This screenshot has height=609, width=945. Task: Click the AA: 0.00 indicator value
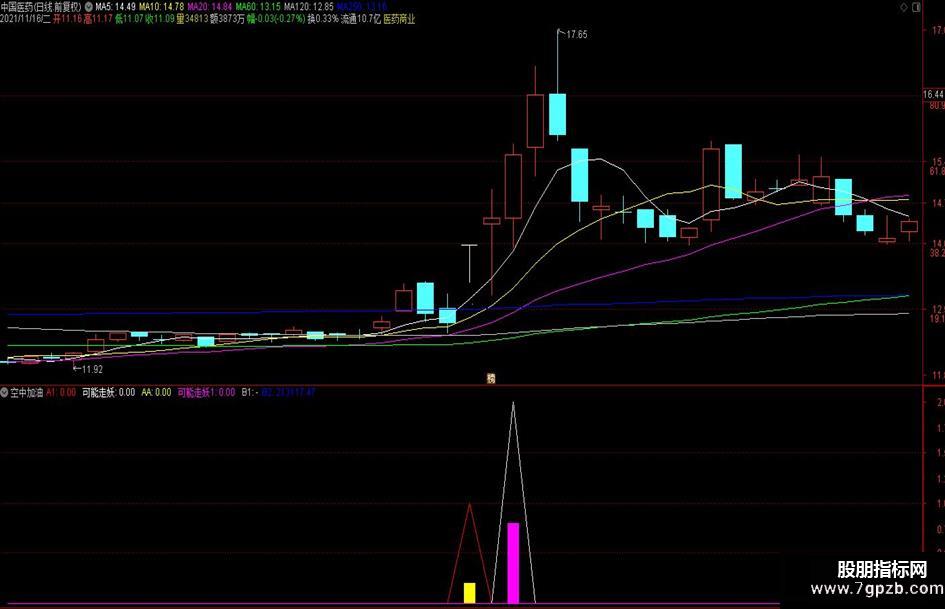tap(156, 393)
